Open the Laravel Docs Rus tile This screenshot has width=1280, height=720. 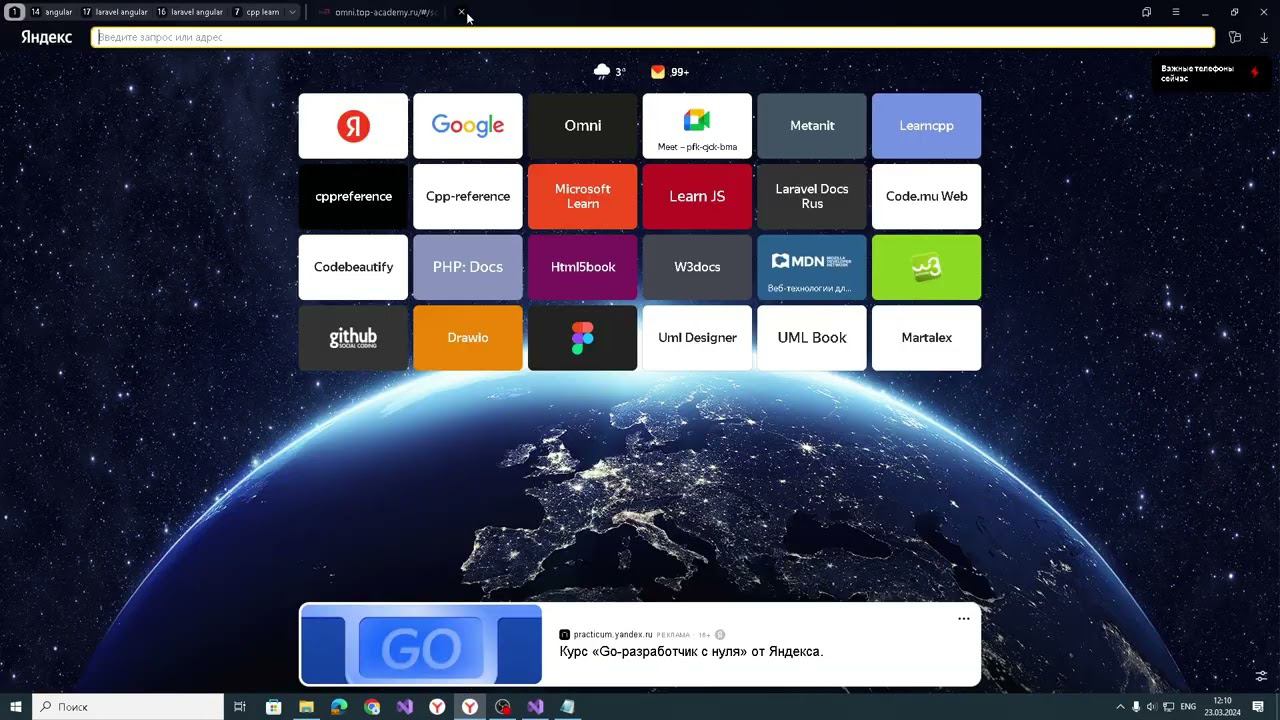pos(812,197)
